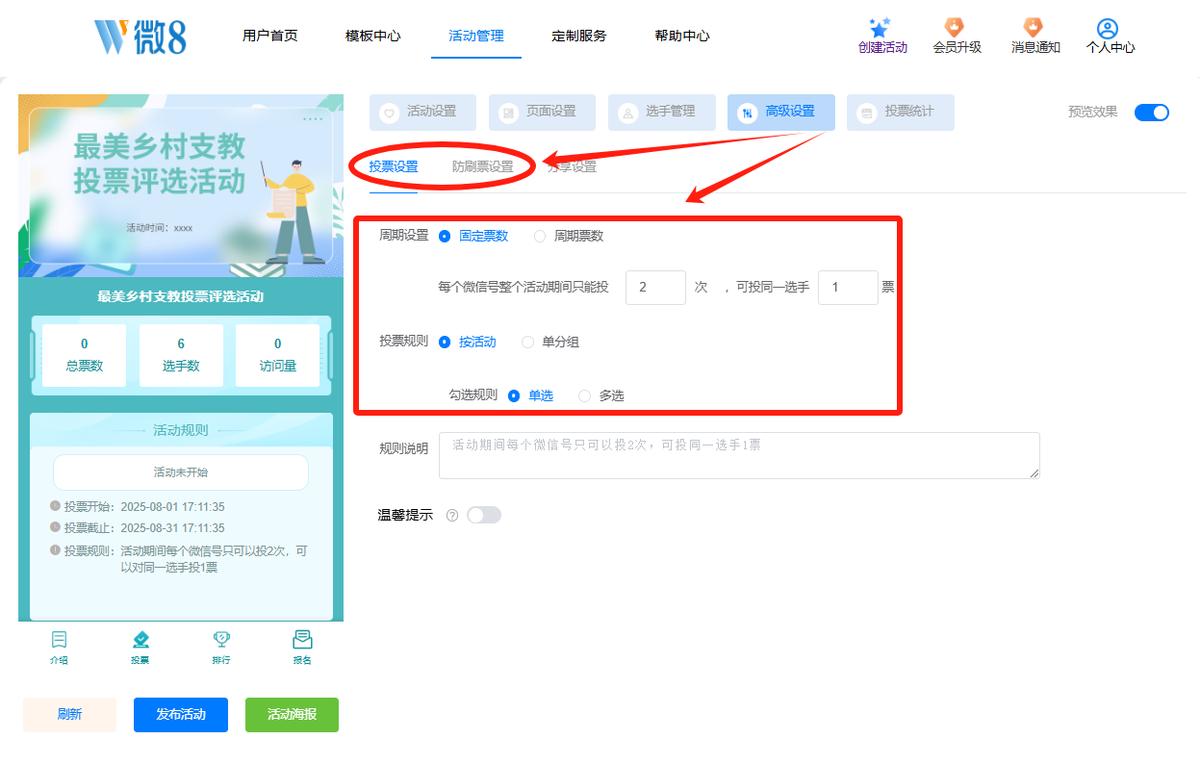This screenshot has width=1200, height=763.
Task: Open the 投票设置 sub-tab
Action: pos(394,167)
